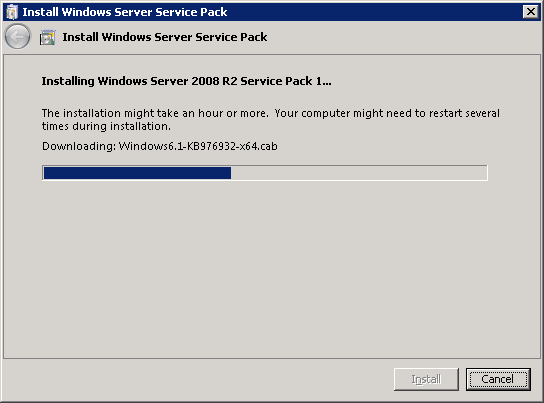The height and width of the screenshot is (403, 544).
Task: Click the blank footer area left of Install
Action: pyautogui.click(x=198, y=379)
